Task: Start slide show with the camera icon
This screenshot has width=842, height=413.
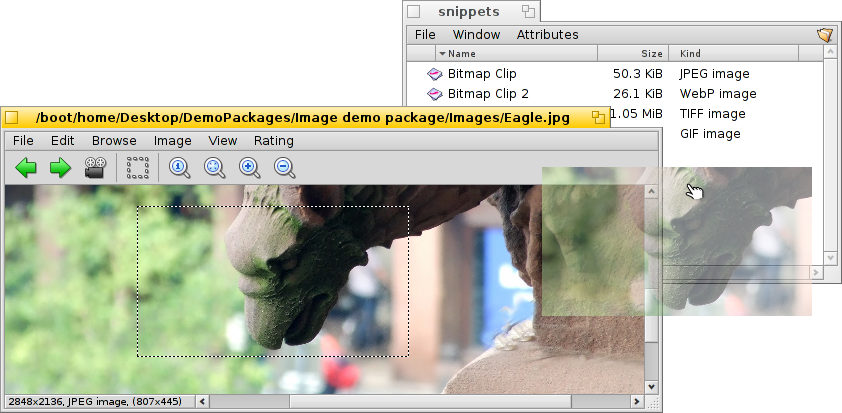Action: [95, 168]
